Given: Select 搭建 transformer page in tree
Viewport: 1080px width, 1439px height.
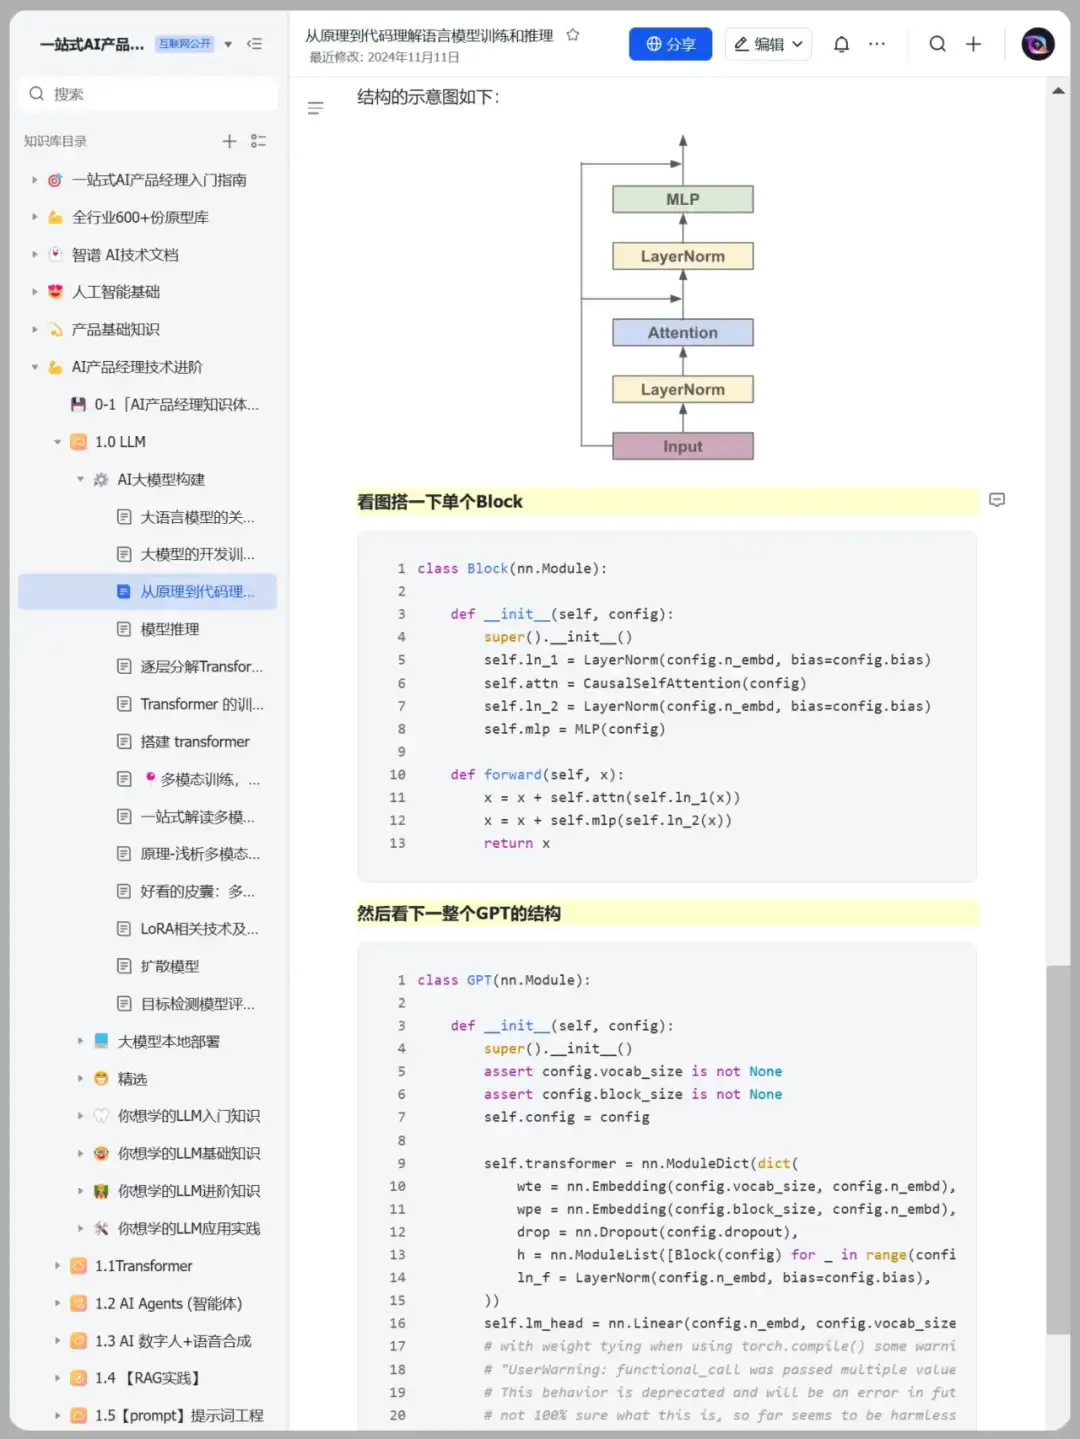Looking at the screenshot, I should [x=194, y=741].
